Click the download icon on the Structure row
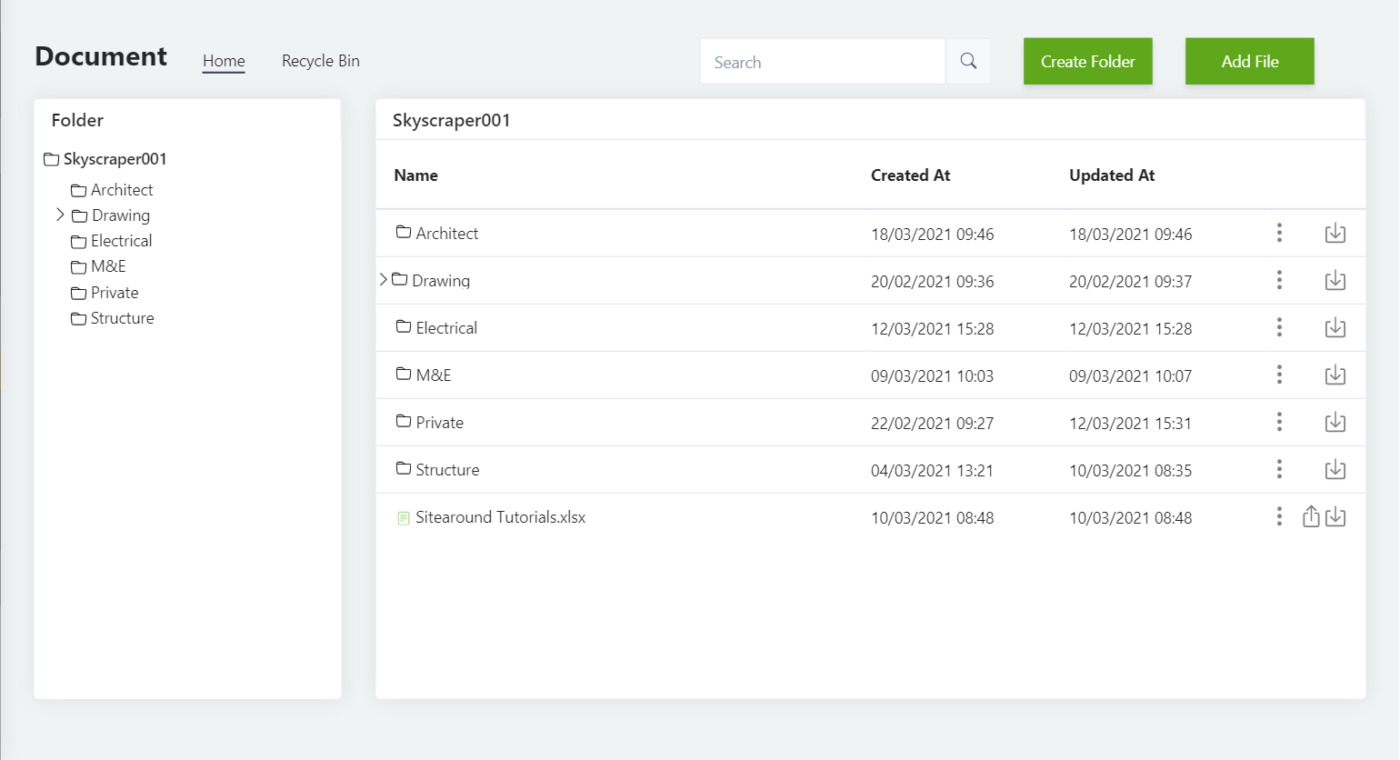1400x760 pixels. click(x=1335, y=469)
